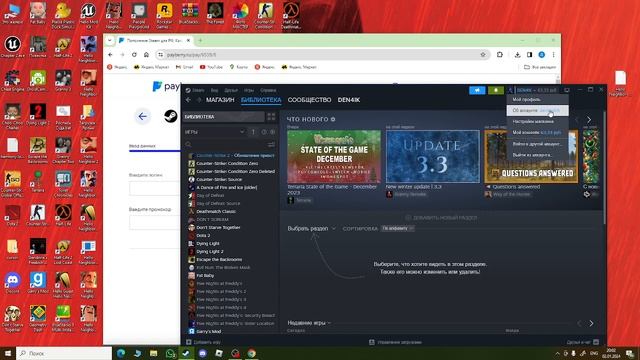
Task: Open the Steam announcements megaphone button
Action: click(x=477, y=90)
